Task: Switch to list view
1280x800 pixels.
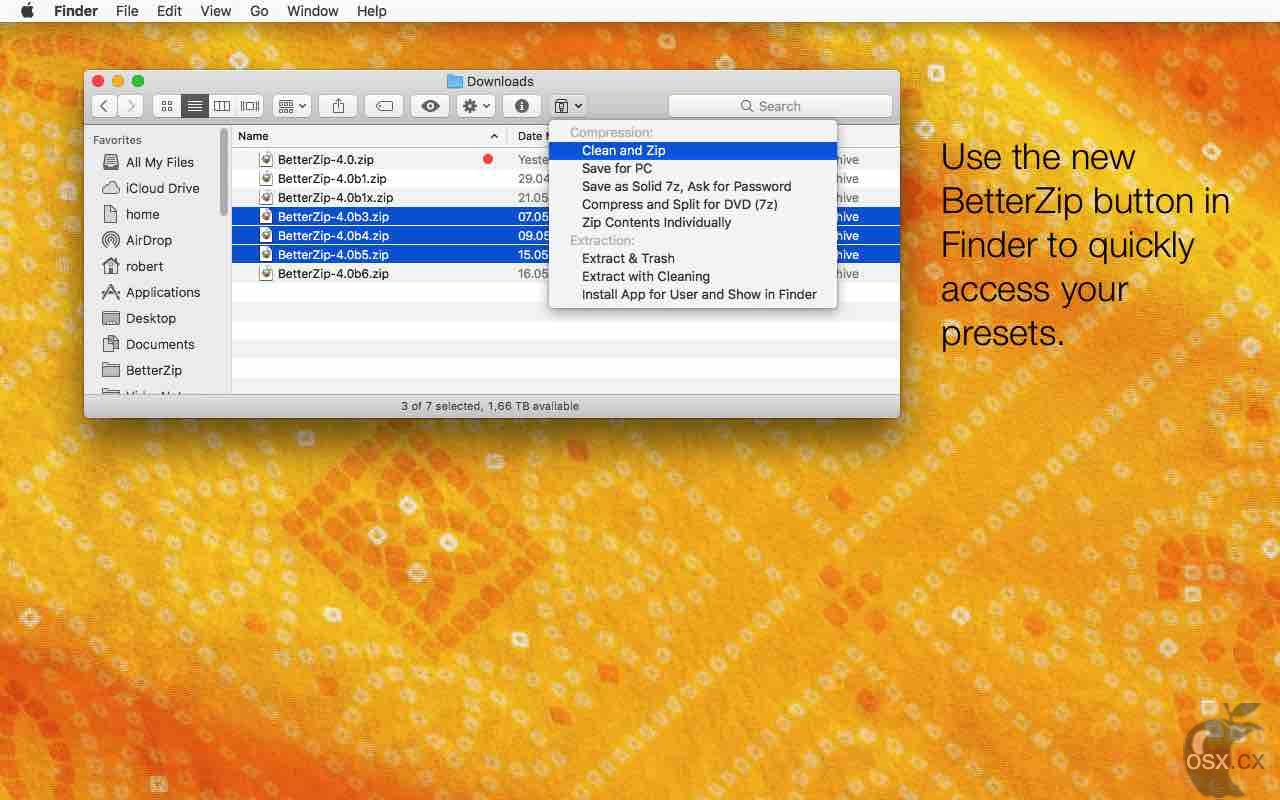Action: pos(195,106)
